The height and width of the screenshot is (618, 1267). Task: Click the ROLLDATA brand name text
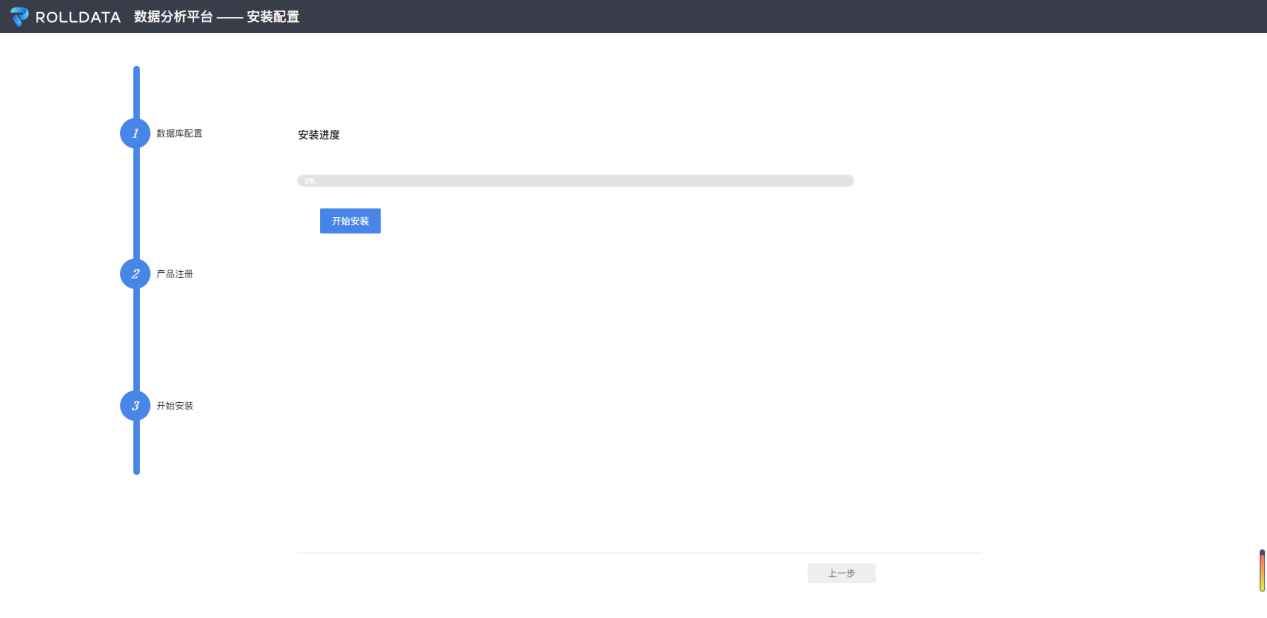coord(78,17)
